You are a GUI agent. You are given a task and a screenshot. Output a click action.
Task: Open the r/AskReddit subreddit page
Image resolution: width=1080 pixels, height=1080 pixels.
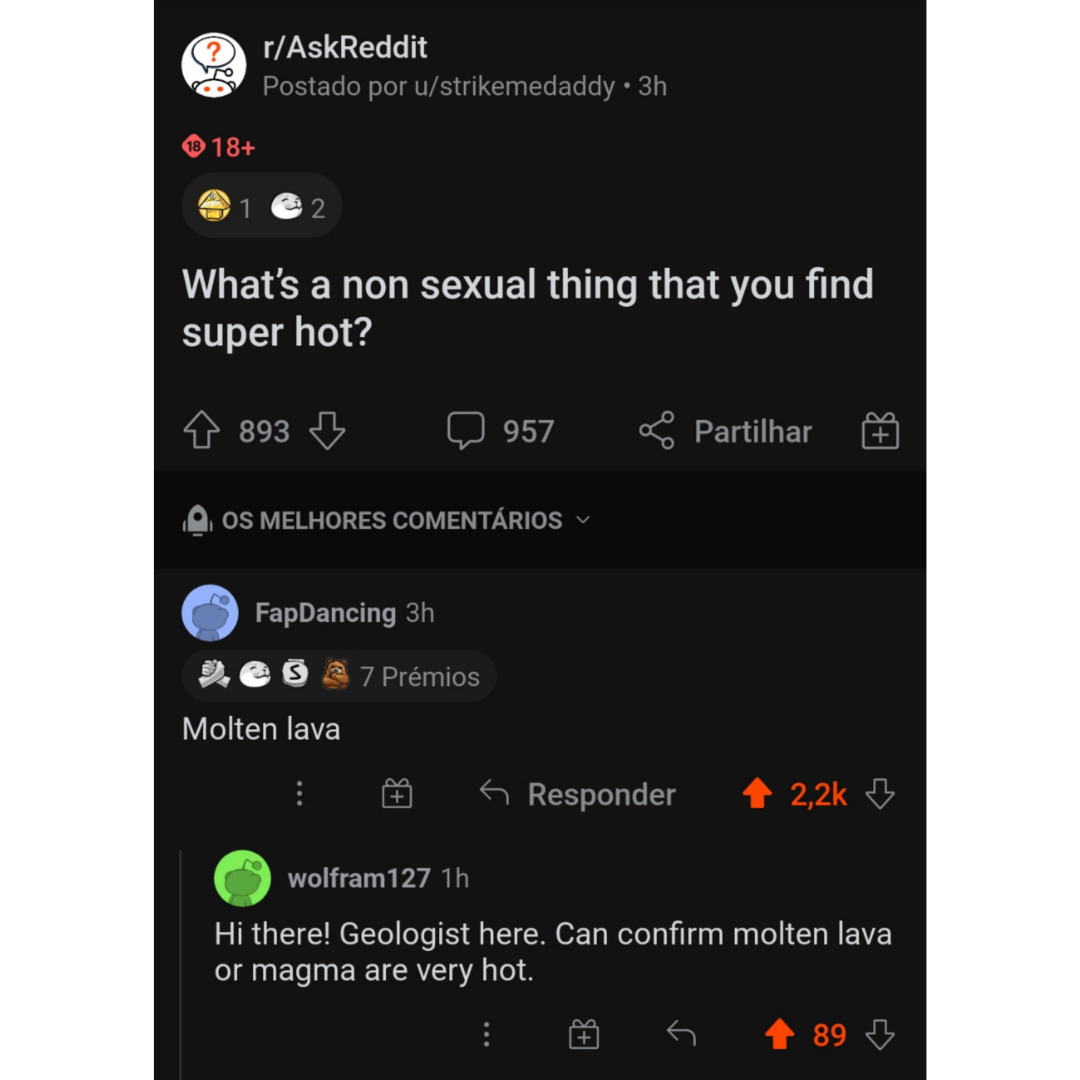click(x=345, y=47)
